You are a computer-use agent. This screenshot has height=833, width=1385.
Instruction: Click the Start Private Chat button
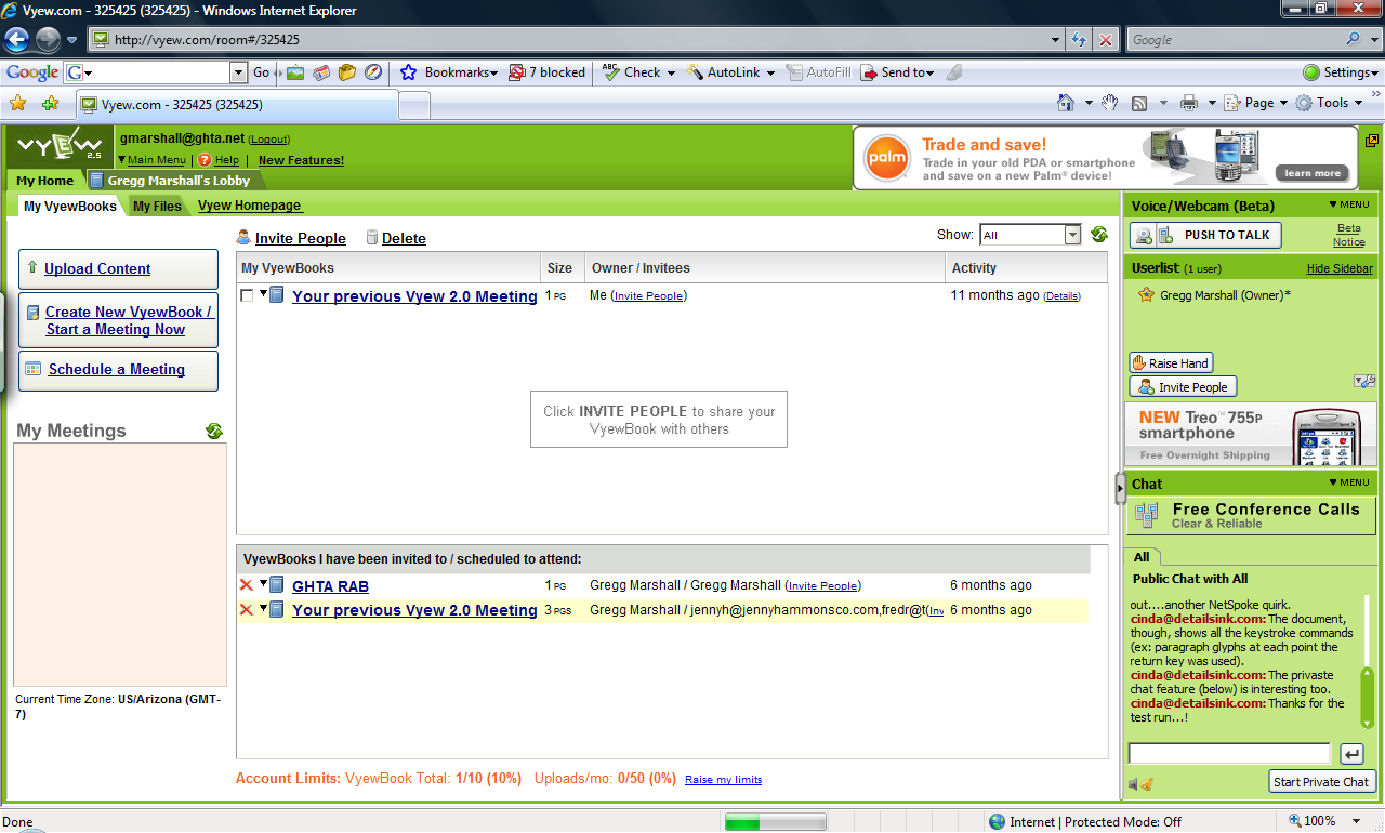[1321, 782]
